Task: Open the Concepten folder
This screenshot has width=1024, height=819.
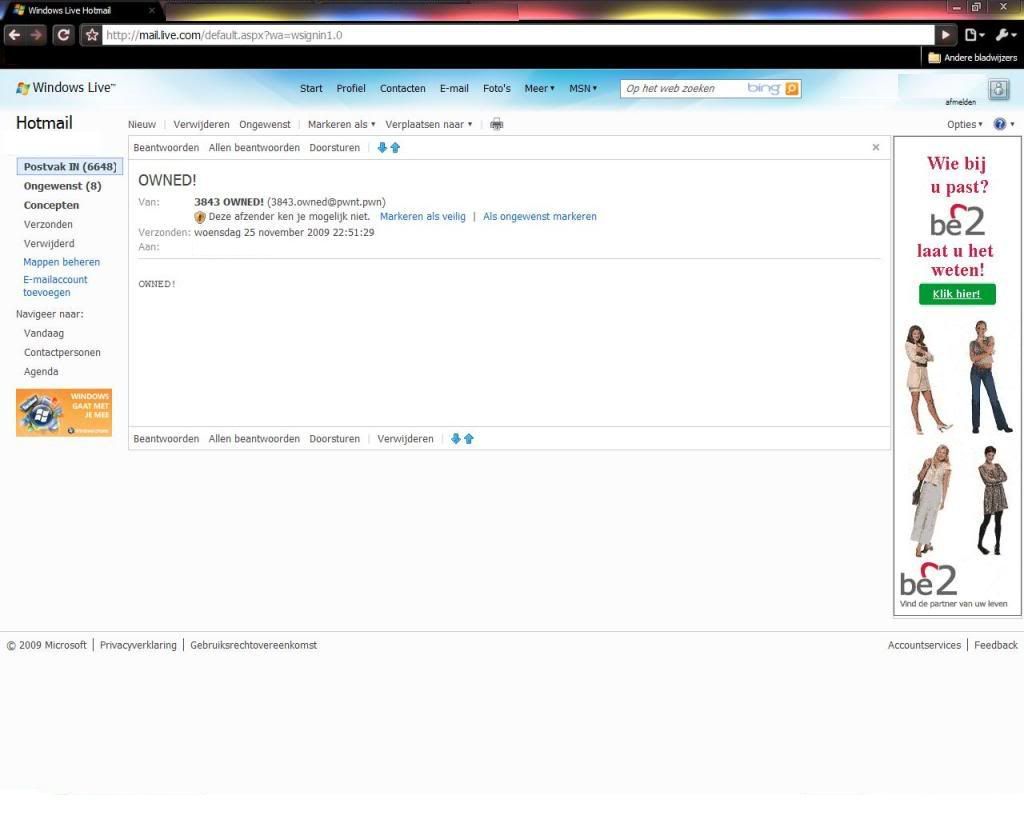Action: (x=51, y=205)
